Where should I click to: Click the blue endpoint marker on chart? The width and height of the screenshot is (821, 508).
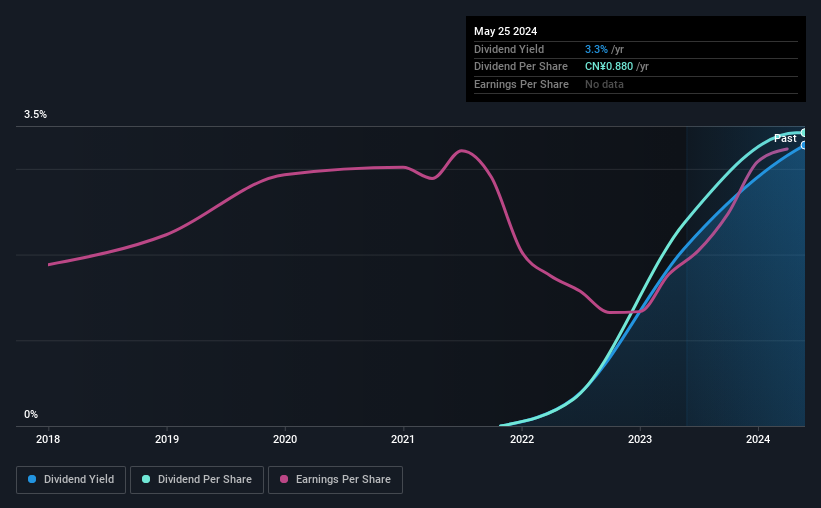click(804, 146)
